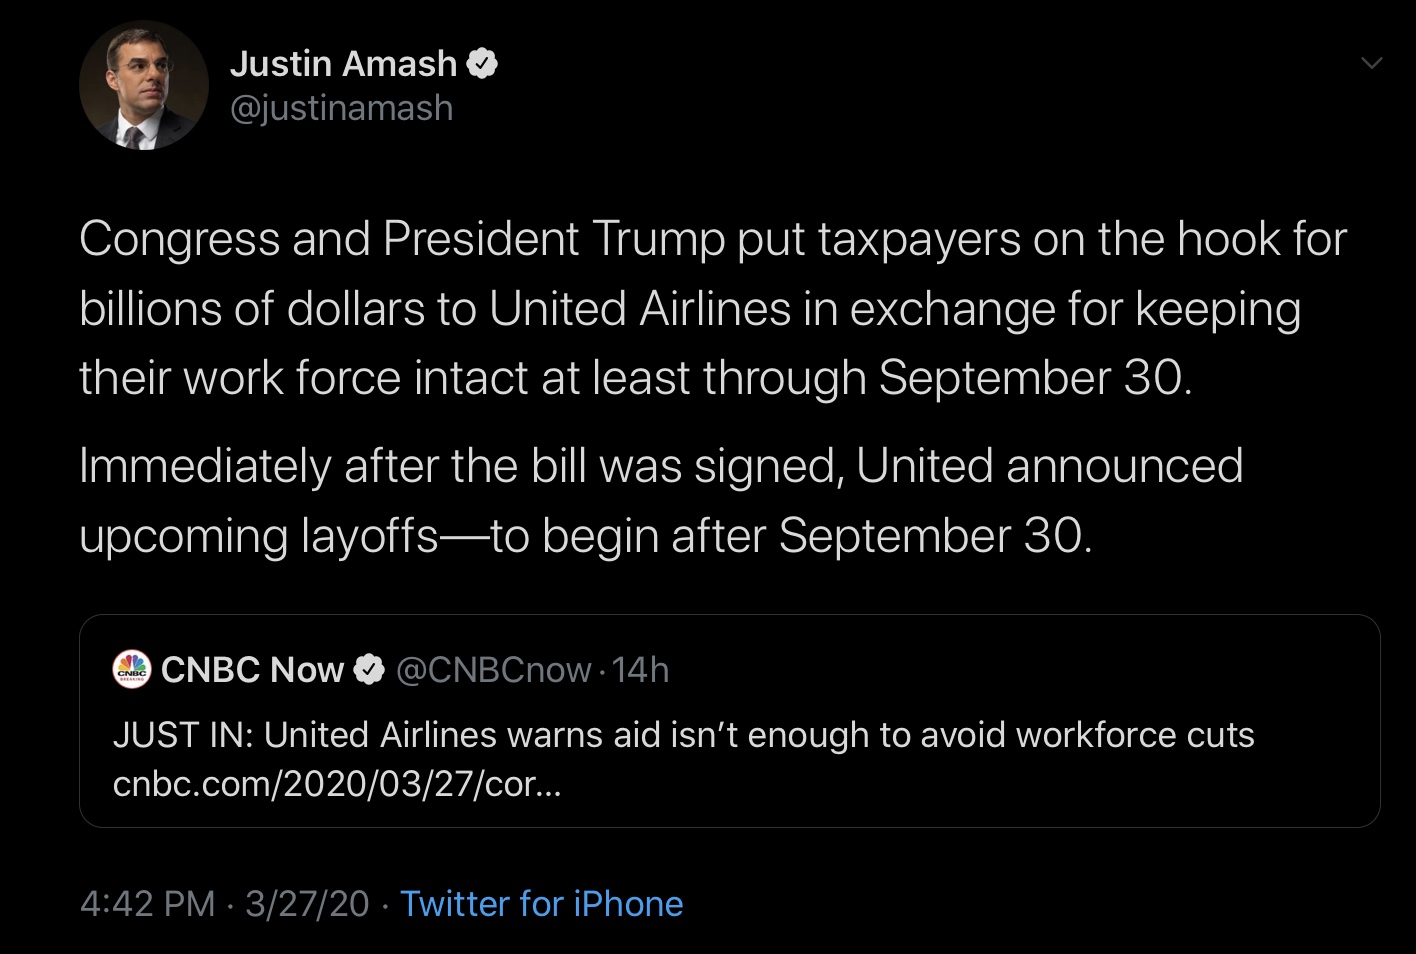Image resolution: width=1416 pixels, height=954 pixels.
Task: Click the phrase 'upcoming layoffs' in the tweet
Action: pos(259,536)
